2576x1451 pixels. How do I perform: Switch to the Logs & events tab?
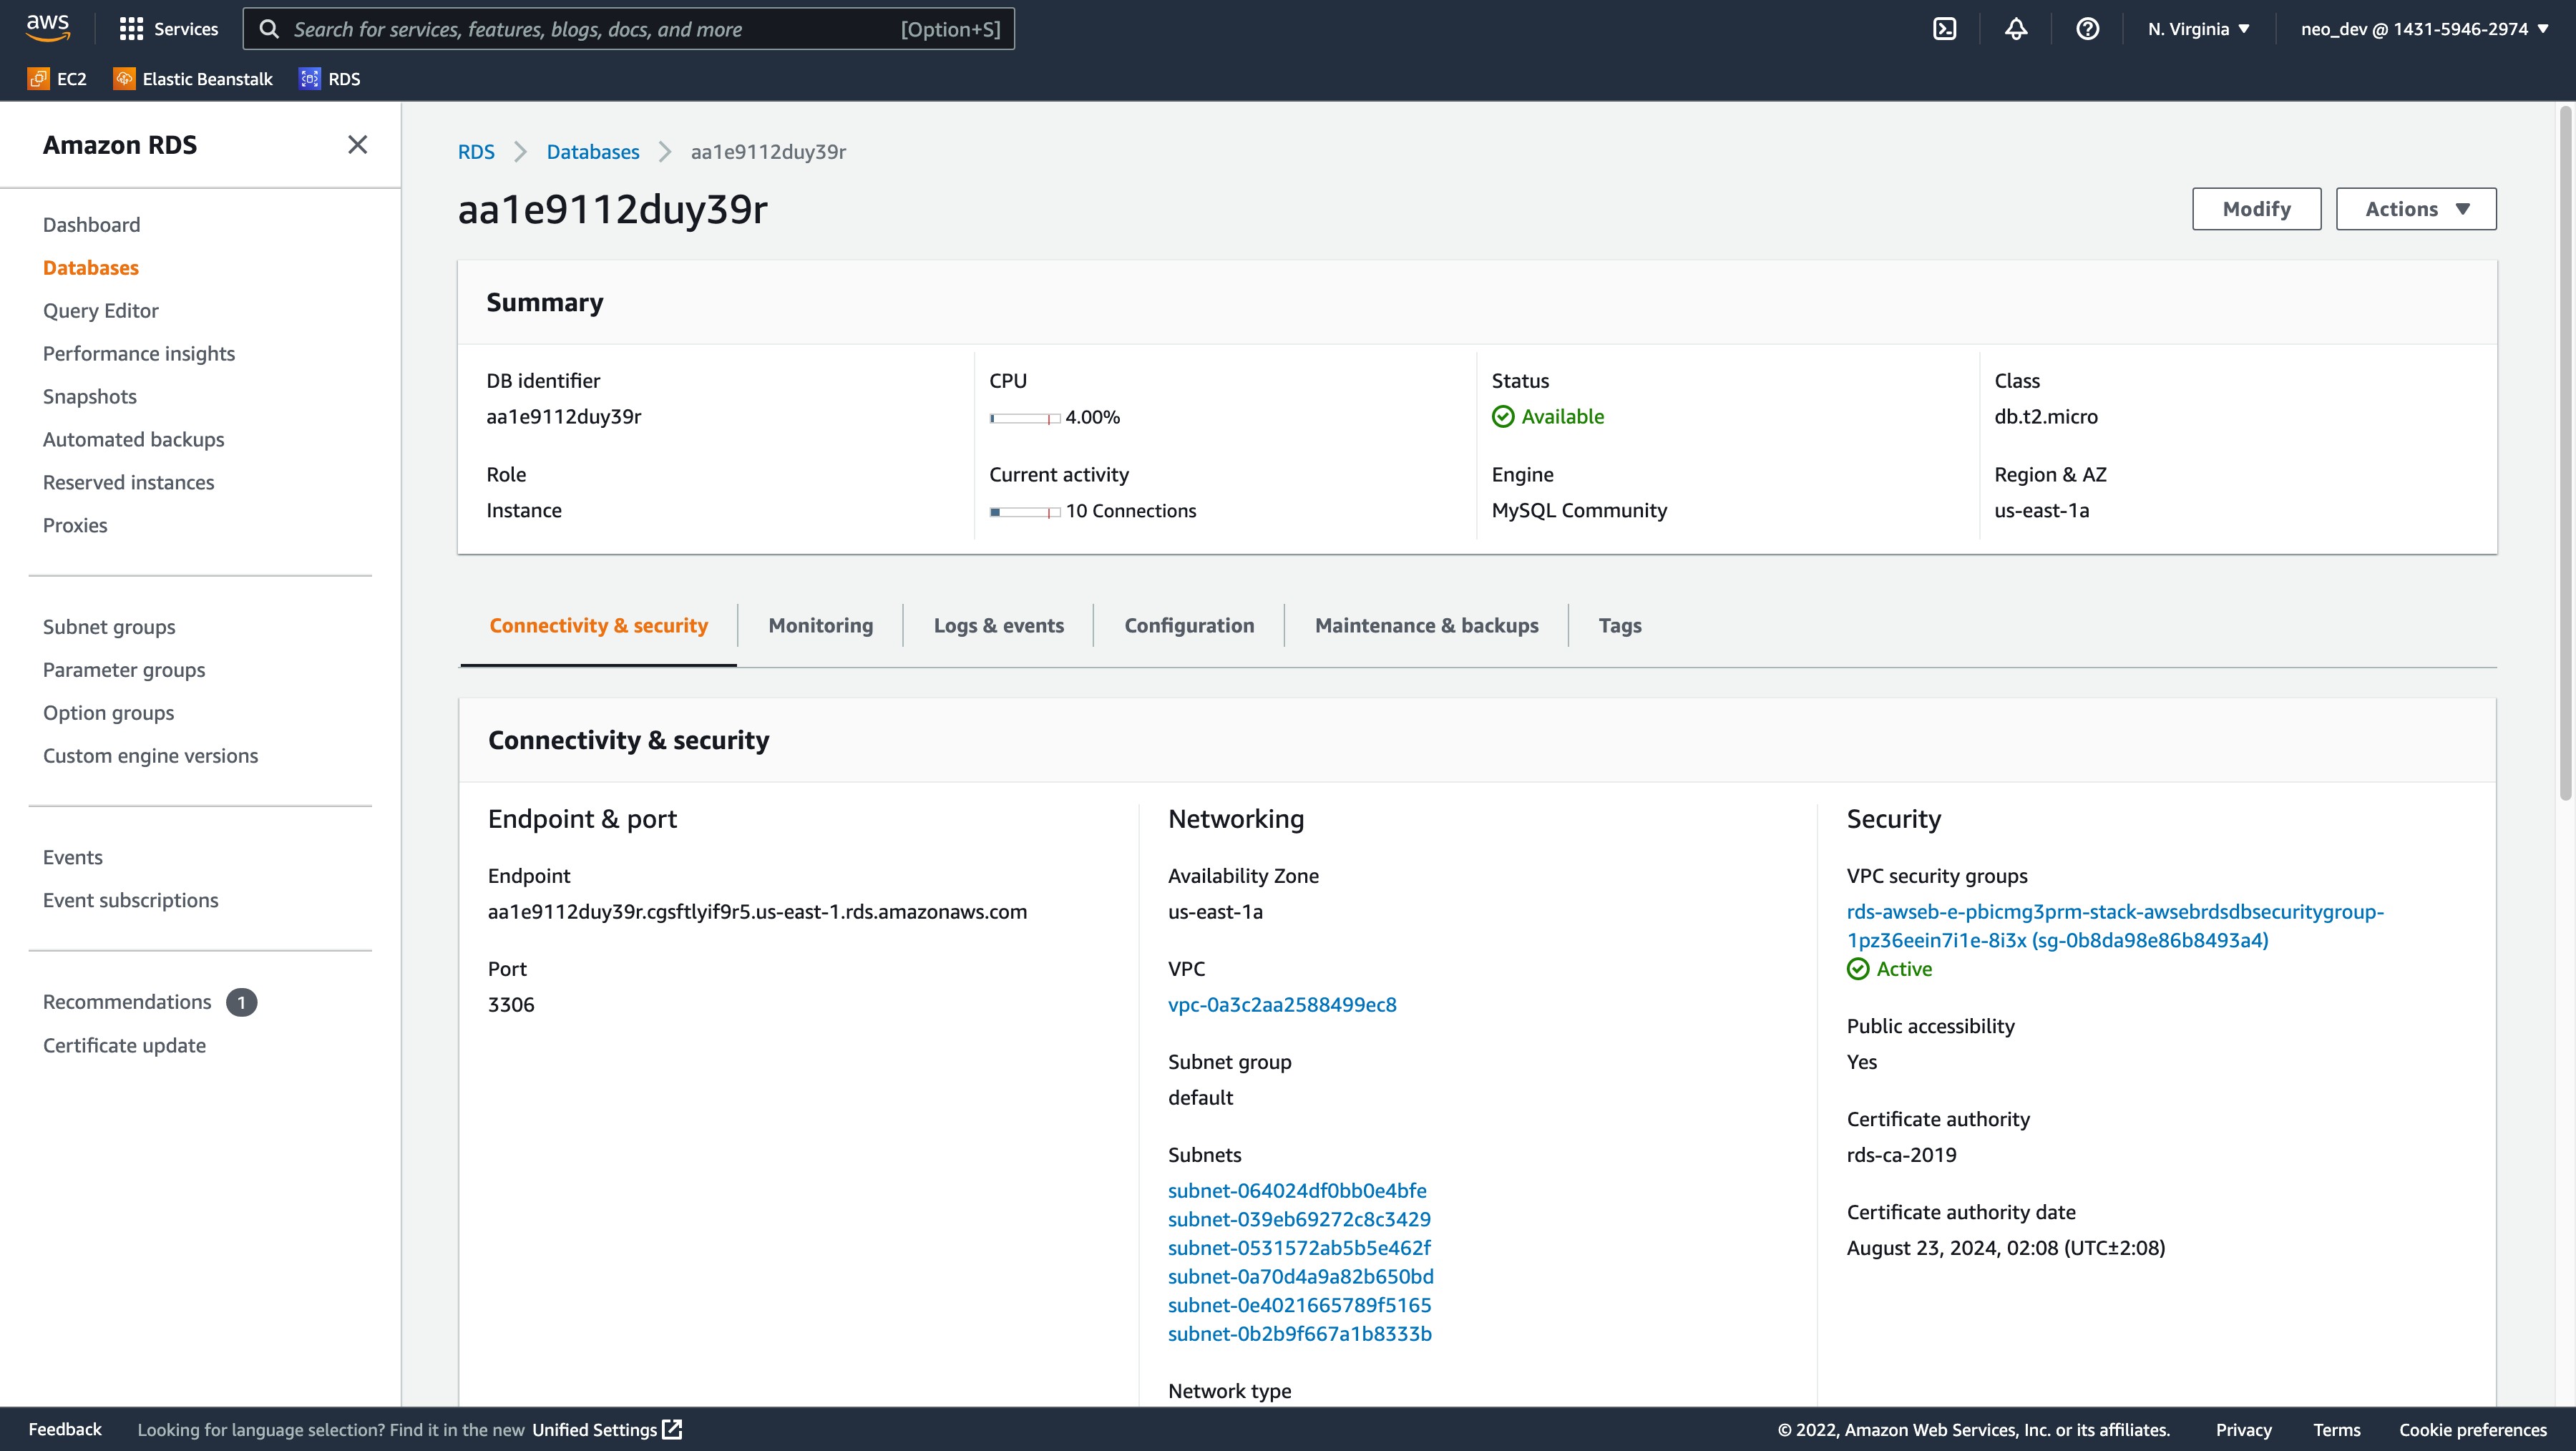click(998, 626)
